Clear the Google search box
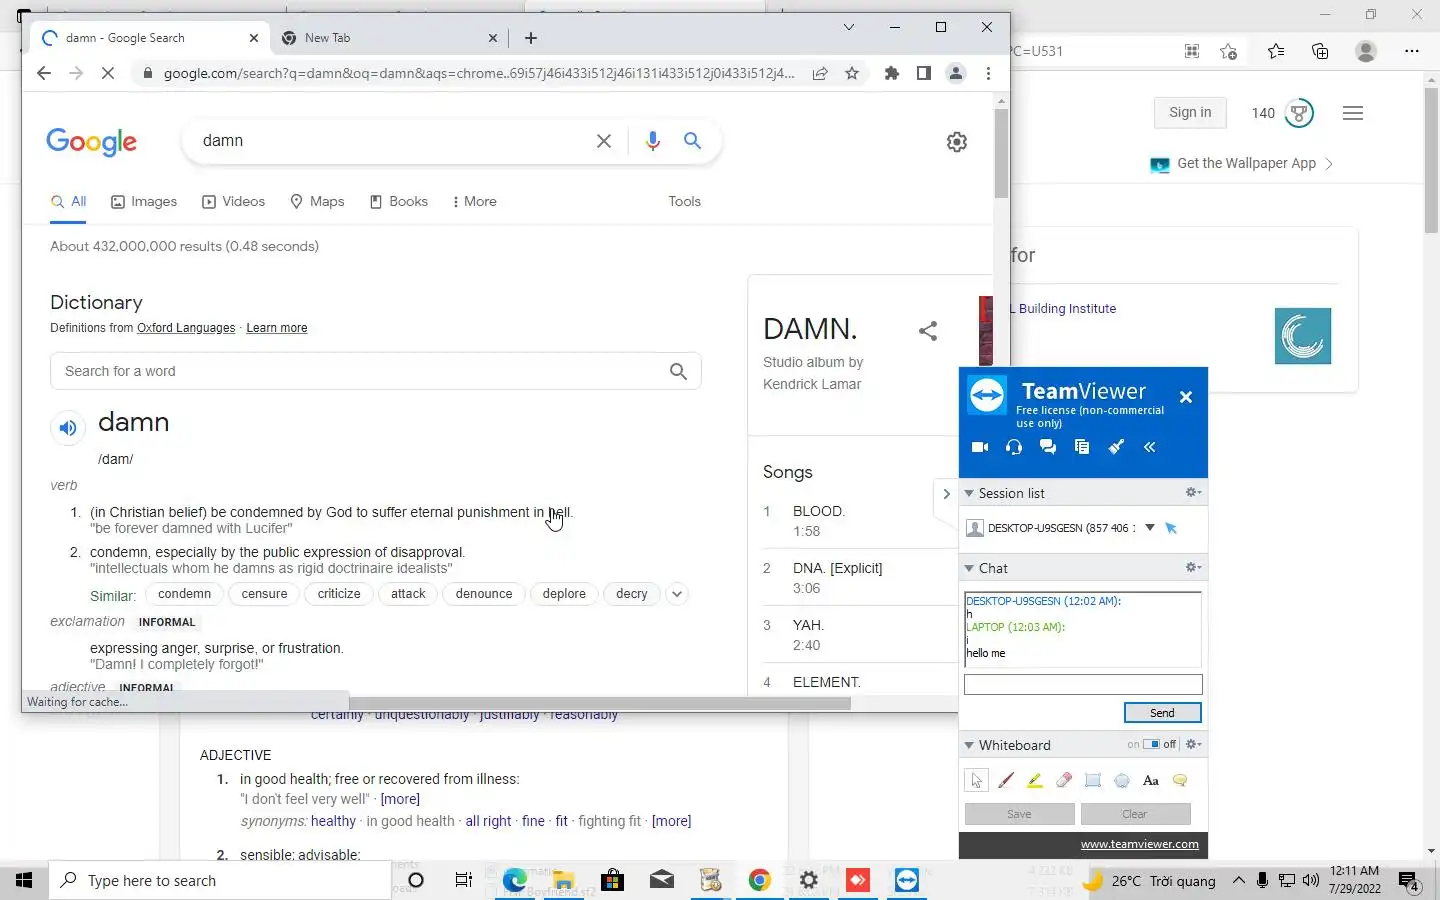Image resolution: width=1440 pixels, height=900 pixels. (604, 141)
